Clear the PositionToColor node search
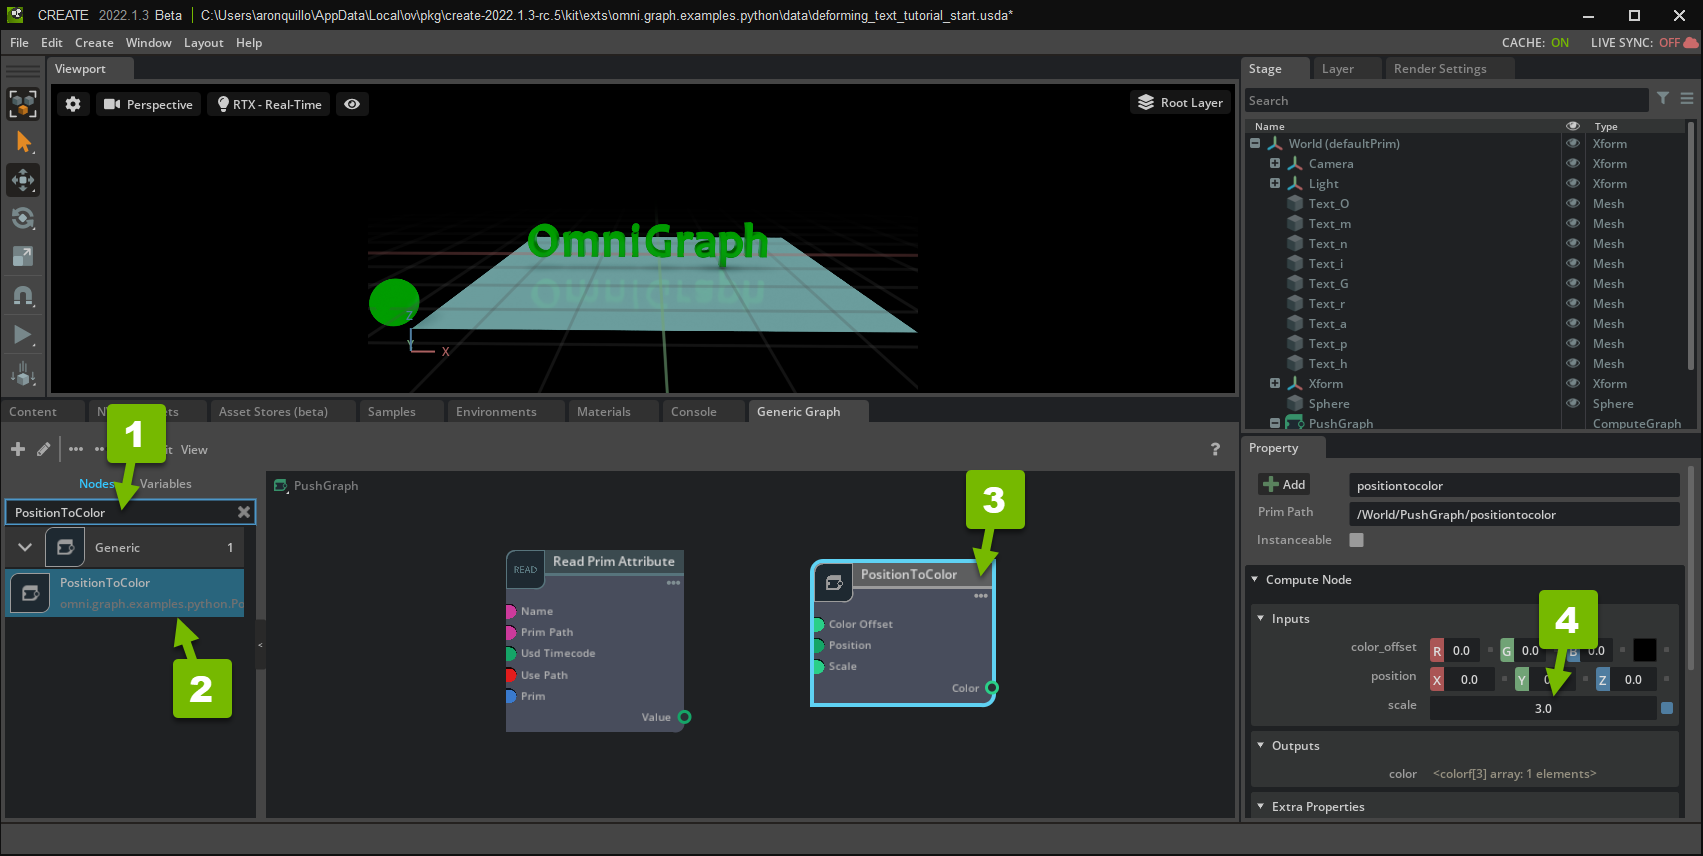The width and height of the screenshot is (1703, 856). click(243, 512)
